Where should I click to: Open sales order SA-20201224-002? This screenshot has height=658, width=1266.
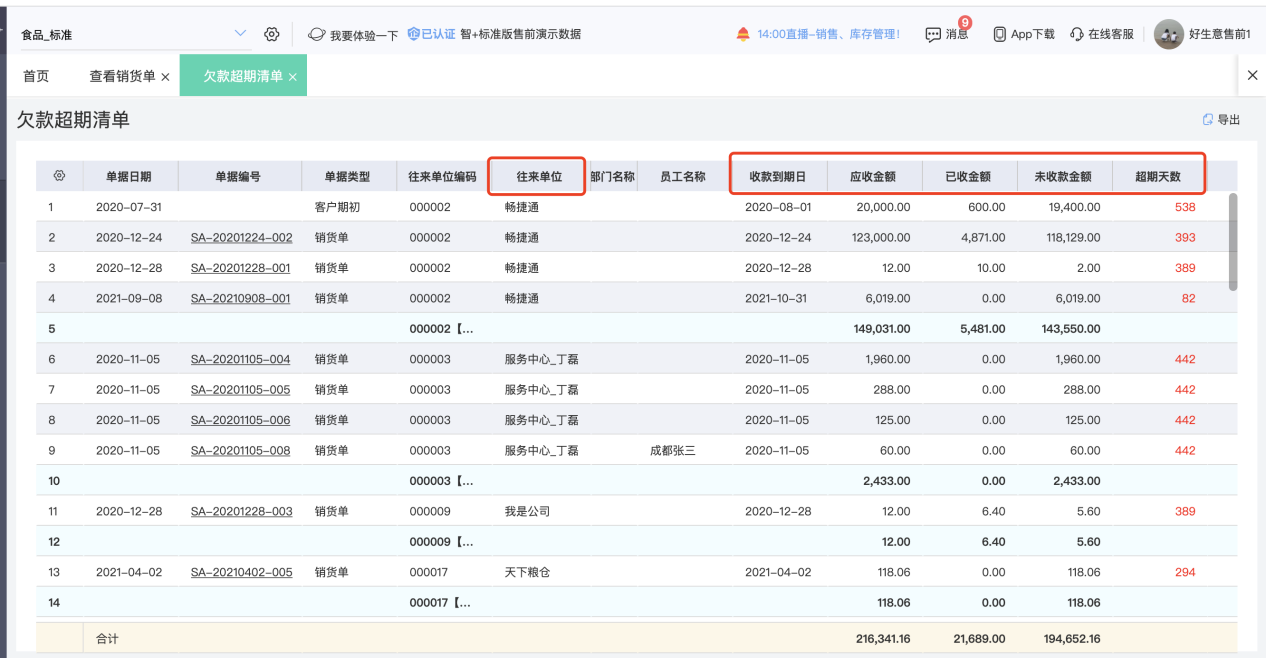click(241, 238)
